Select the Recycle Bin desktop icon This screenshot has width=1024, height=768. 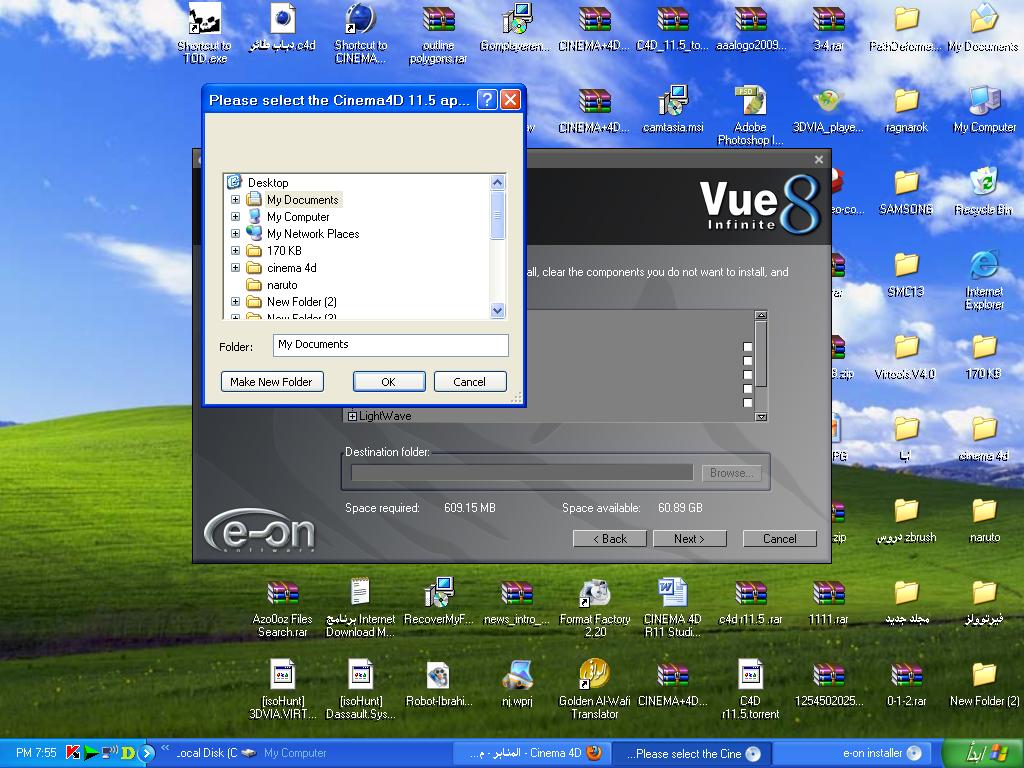coord(983,191)
